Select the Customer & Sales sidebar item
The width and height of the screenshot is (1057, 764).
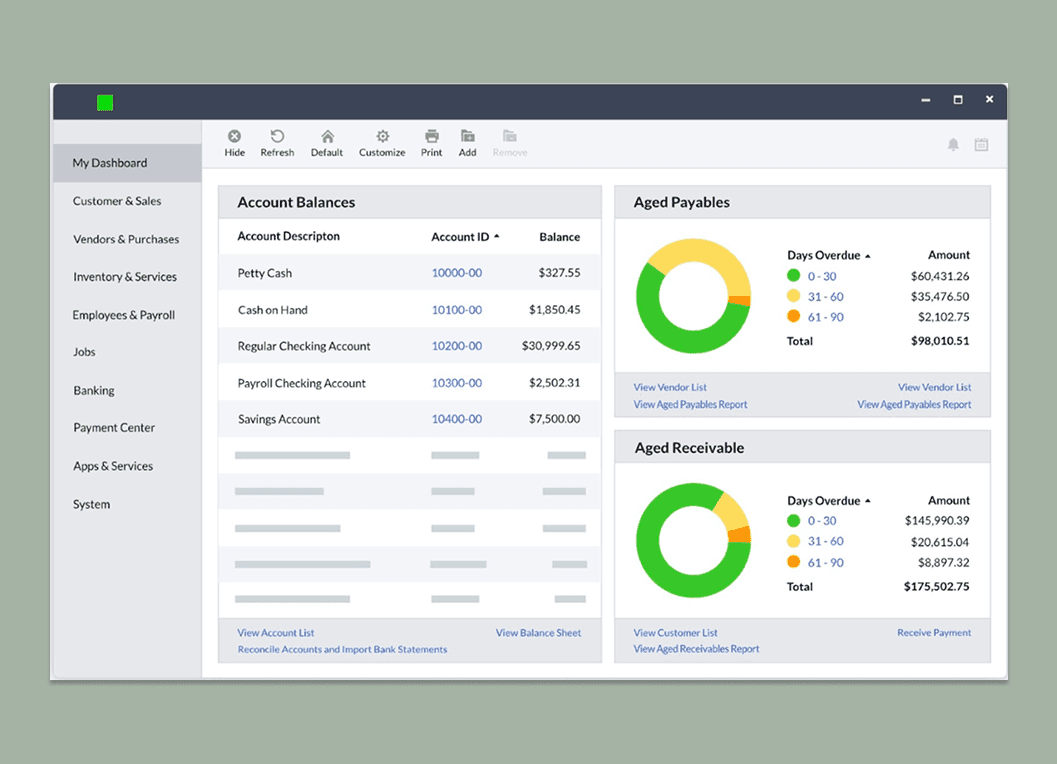pyautogui.click(x=116, y=200)
